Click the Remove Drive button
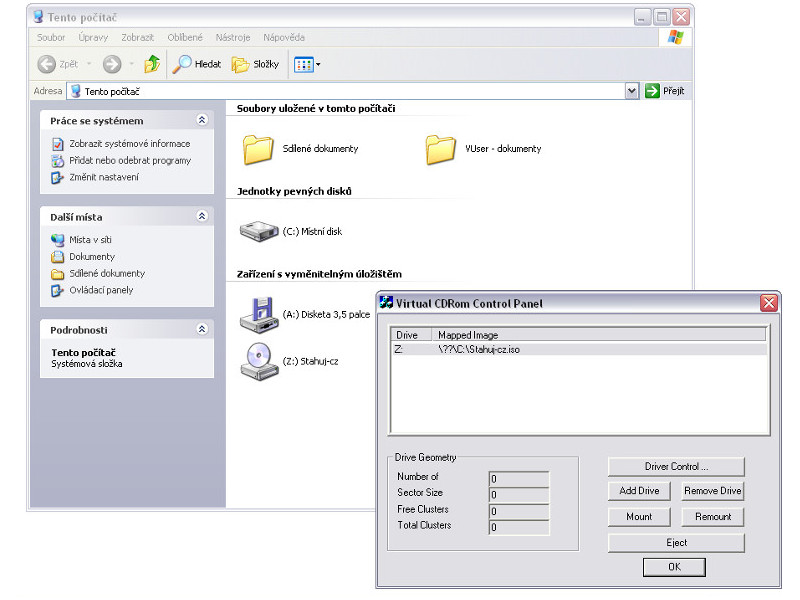The image size is (800, 600). 713,491
